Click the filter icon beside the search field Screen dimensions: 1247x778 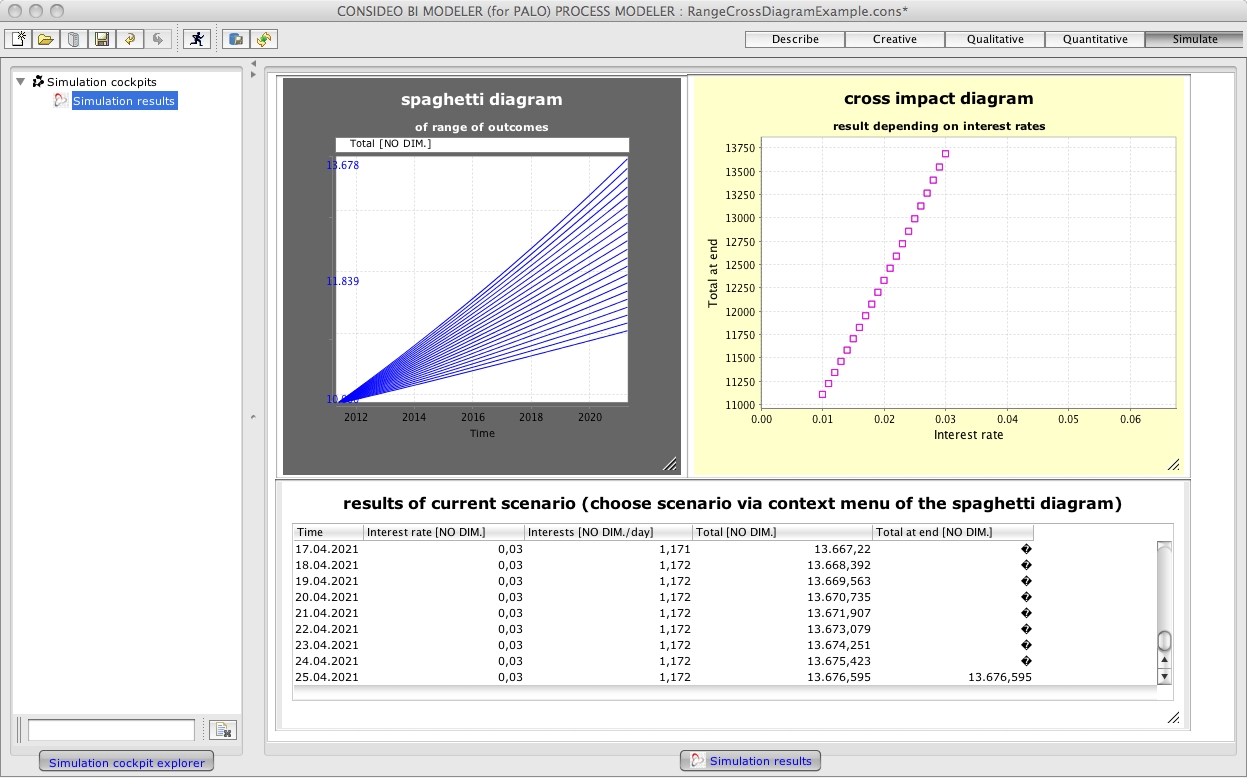pos(223,731)
